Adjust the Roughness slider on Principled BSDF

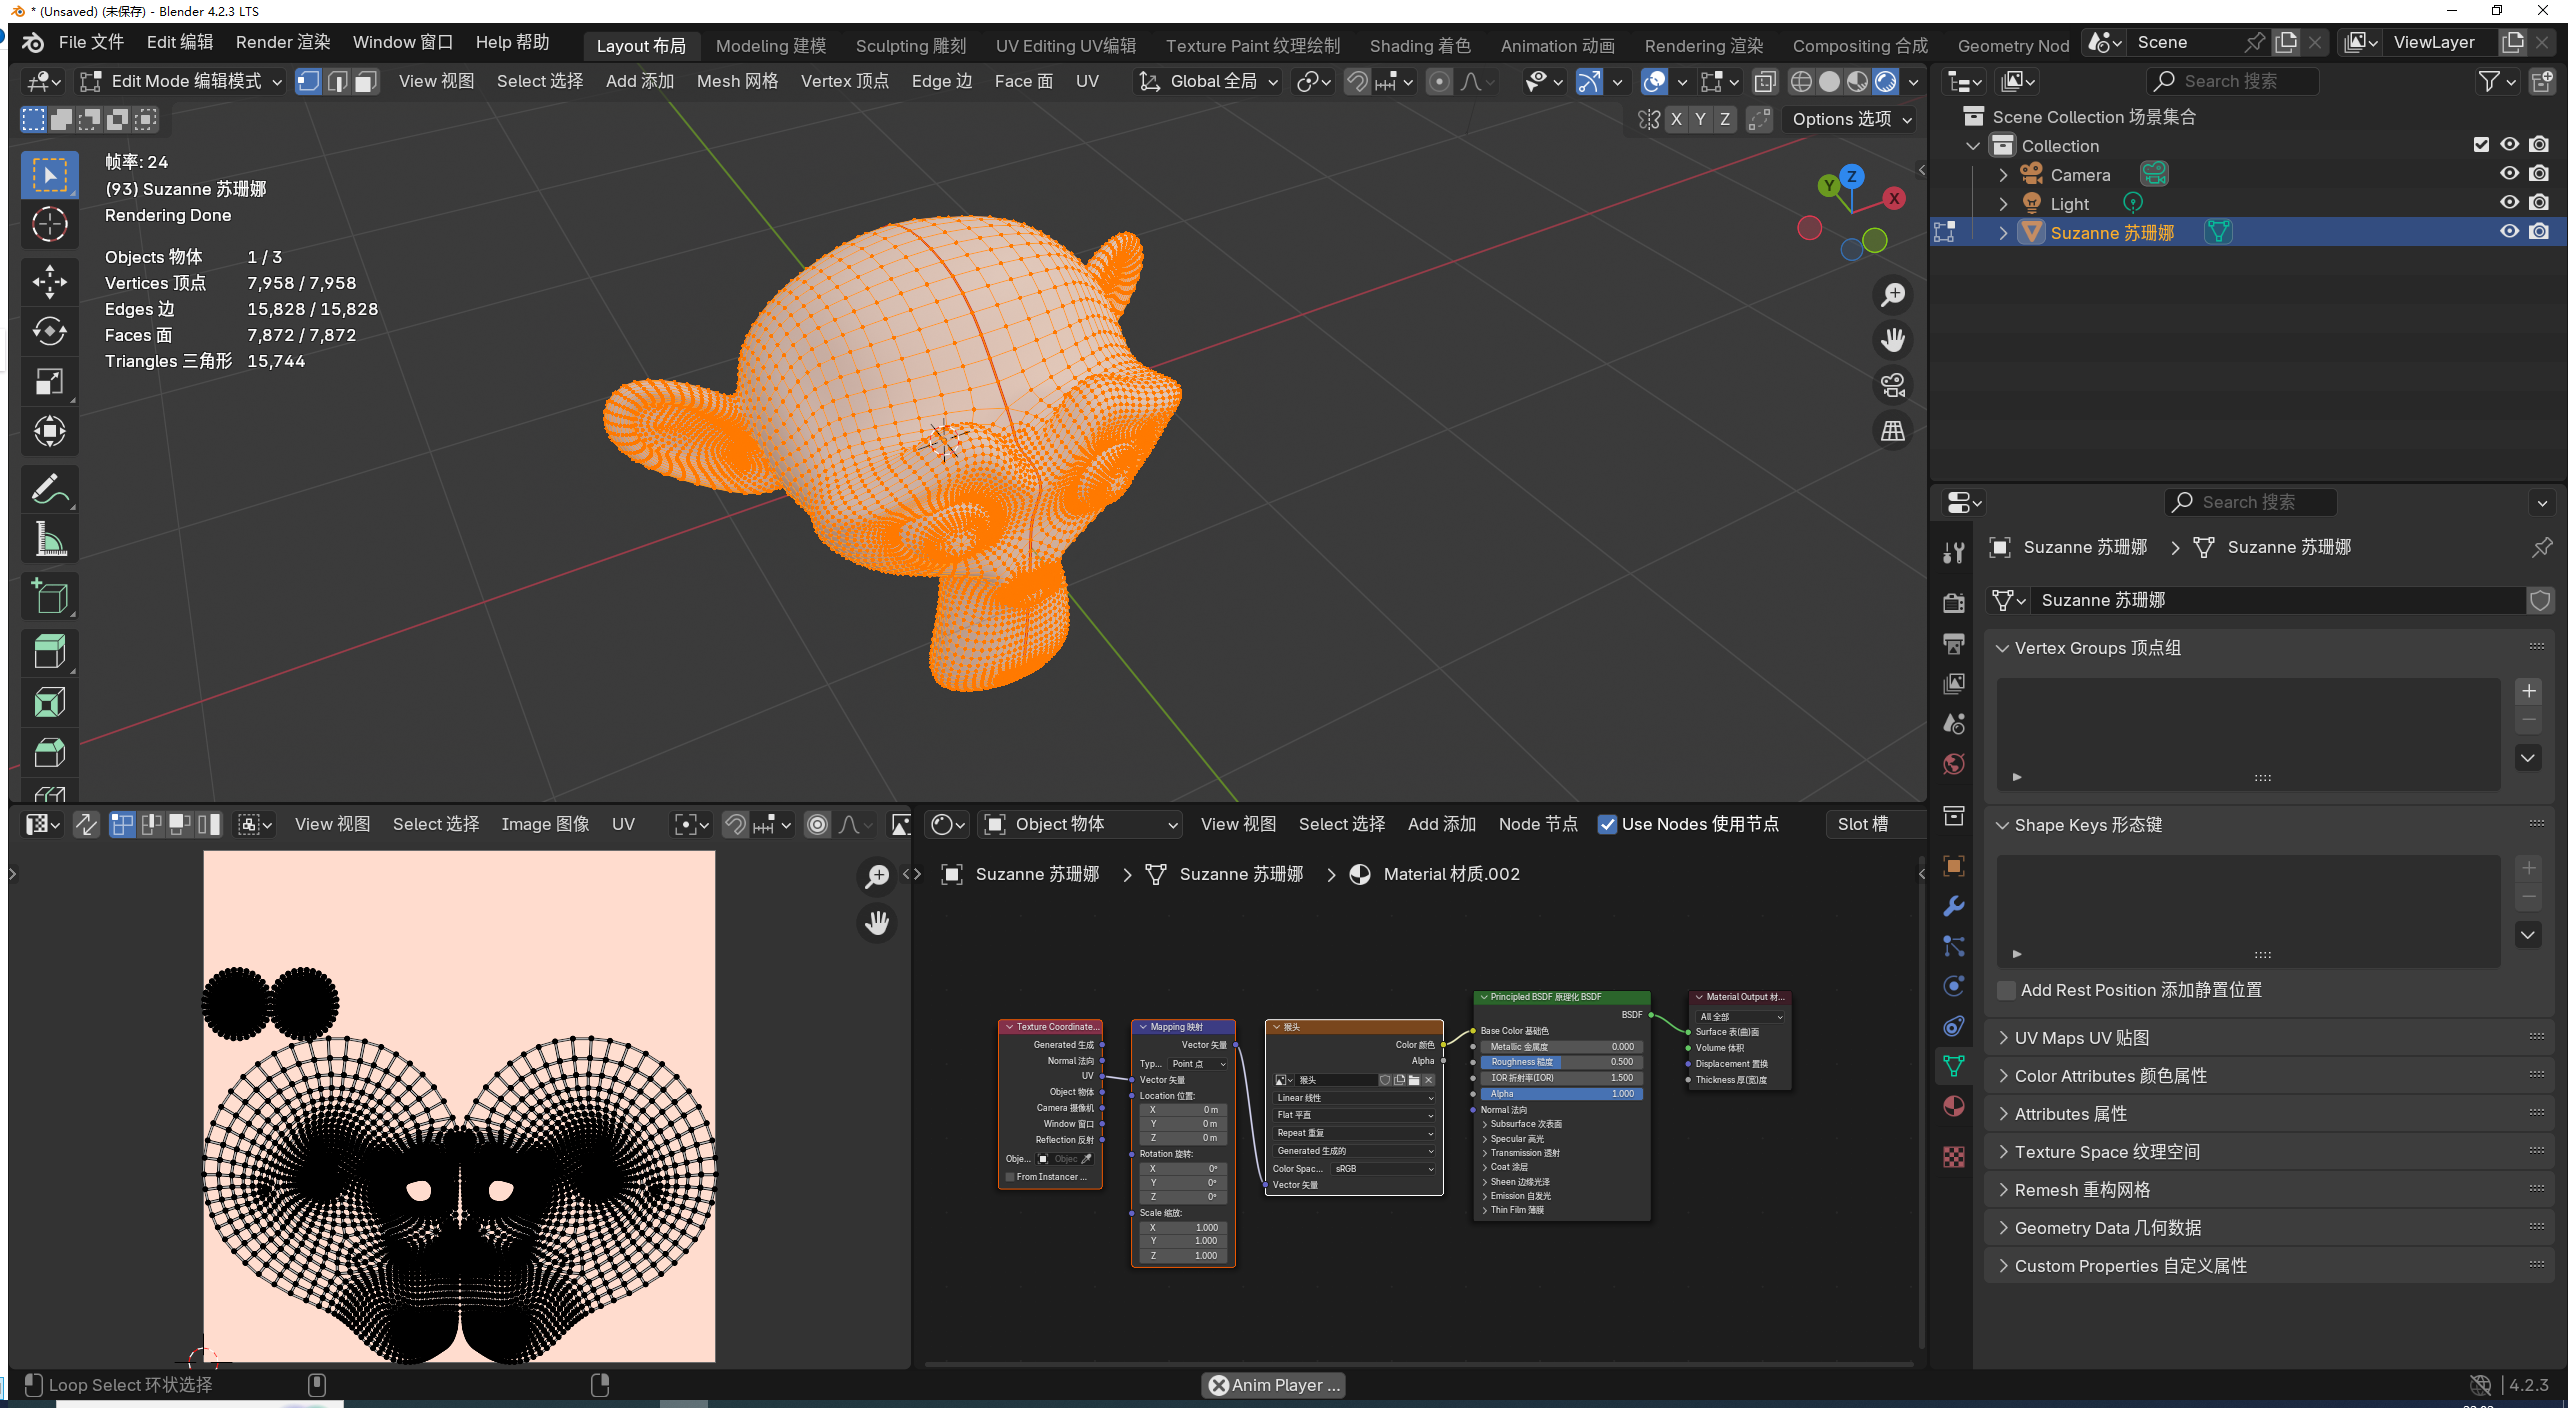pos(1561,1062)
